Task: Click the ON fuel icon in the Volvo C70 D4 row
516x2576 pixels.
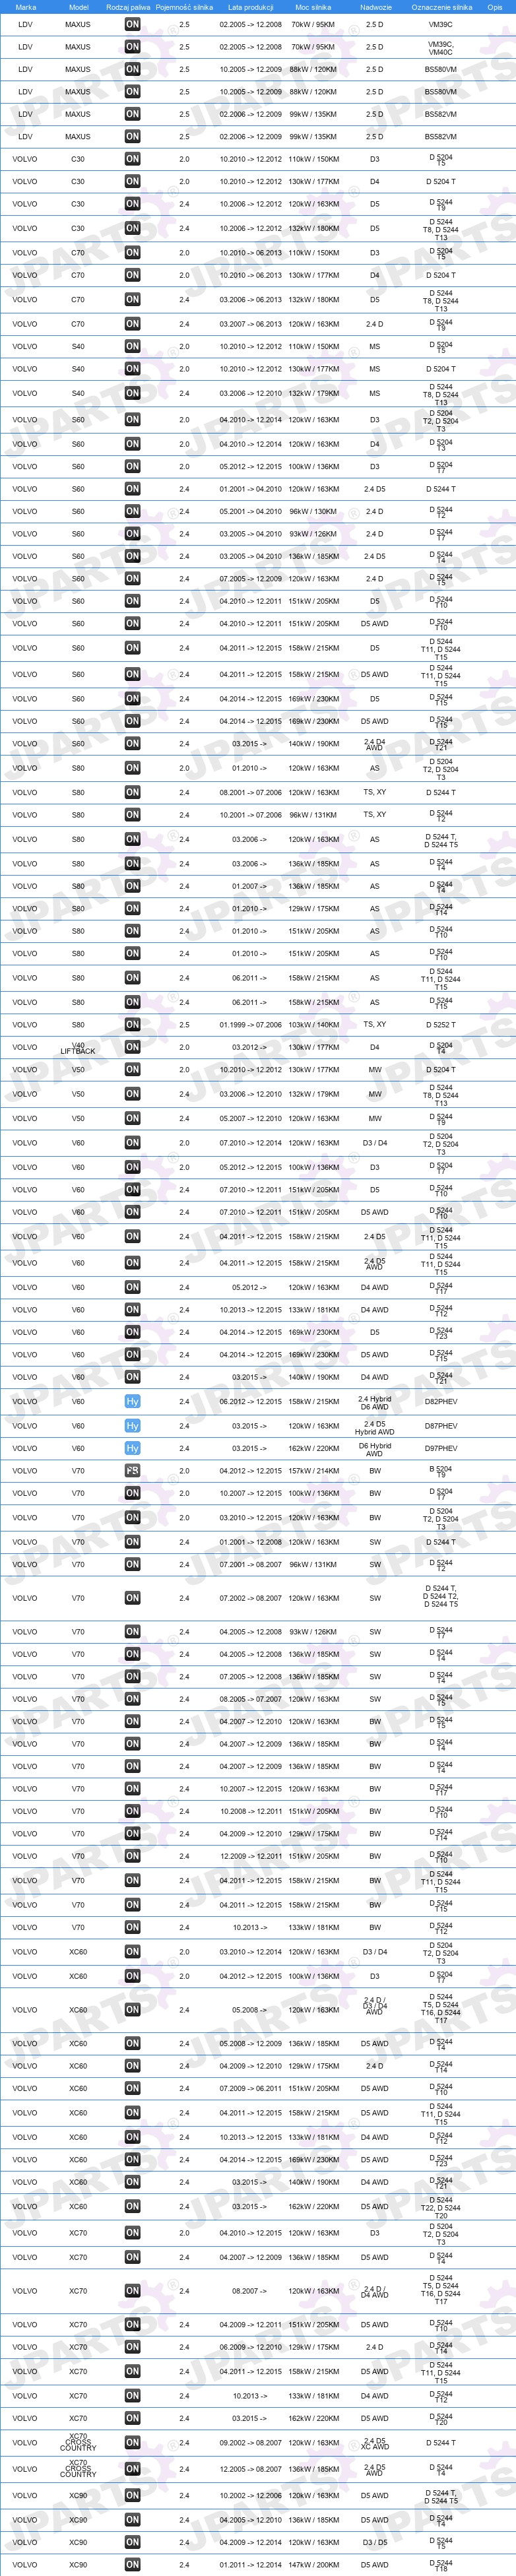Action: 132,275
